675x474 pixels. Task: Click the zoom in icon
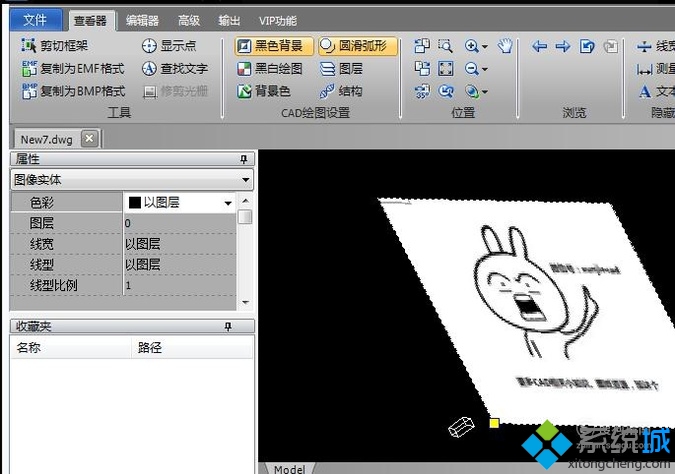point(471,46)
